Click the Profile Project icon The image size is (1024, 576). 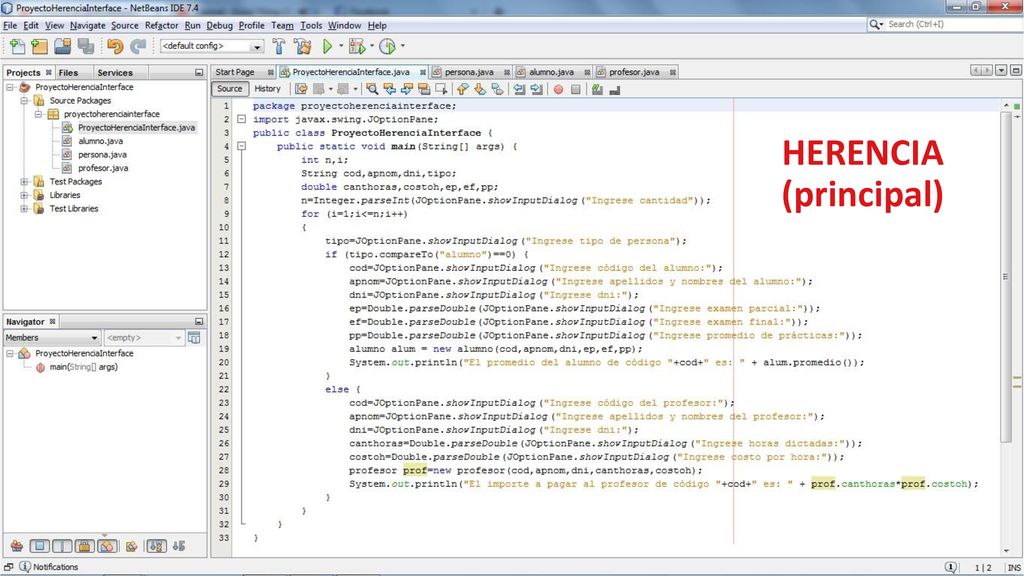point(387,46)
